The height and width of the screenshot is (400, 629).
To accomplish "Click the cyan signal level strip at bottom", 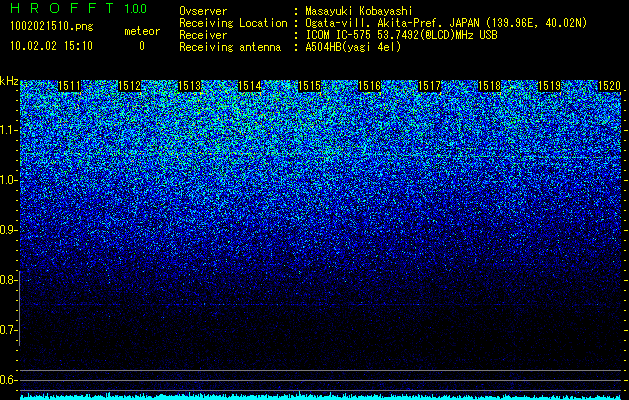I will point(323,397).
